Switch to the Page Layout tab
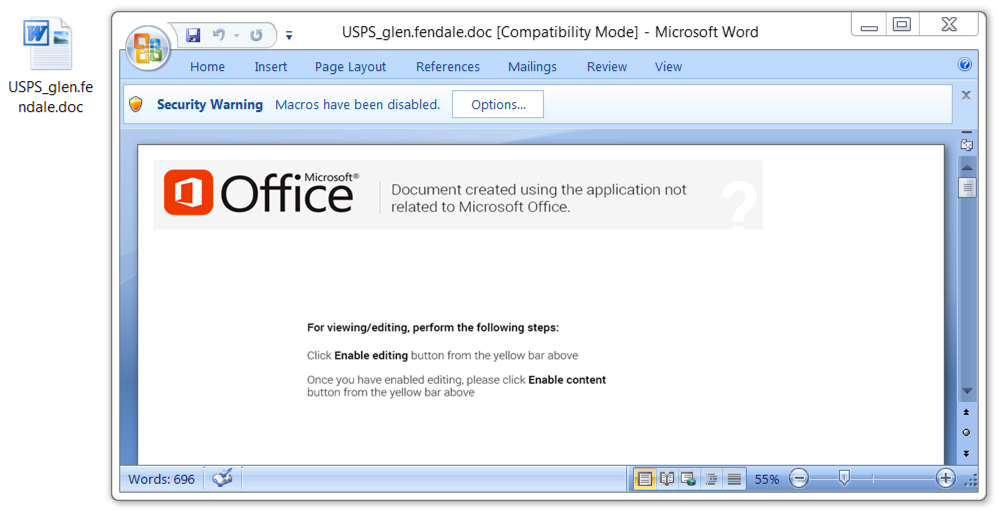 (x=351, y=67)
